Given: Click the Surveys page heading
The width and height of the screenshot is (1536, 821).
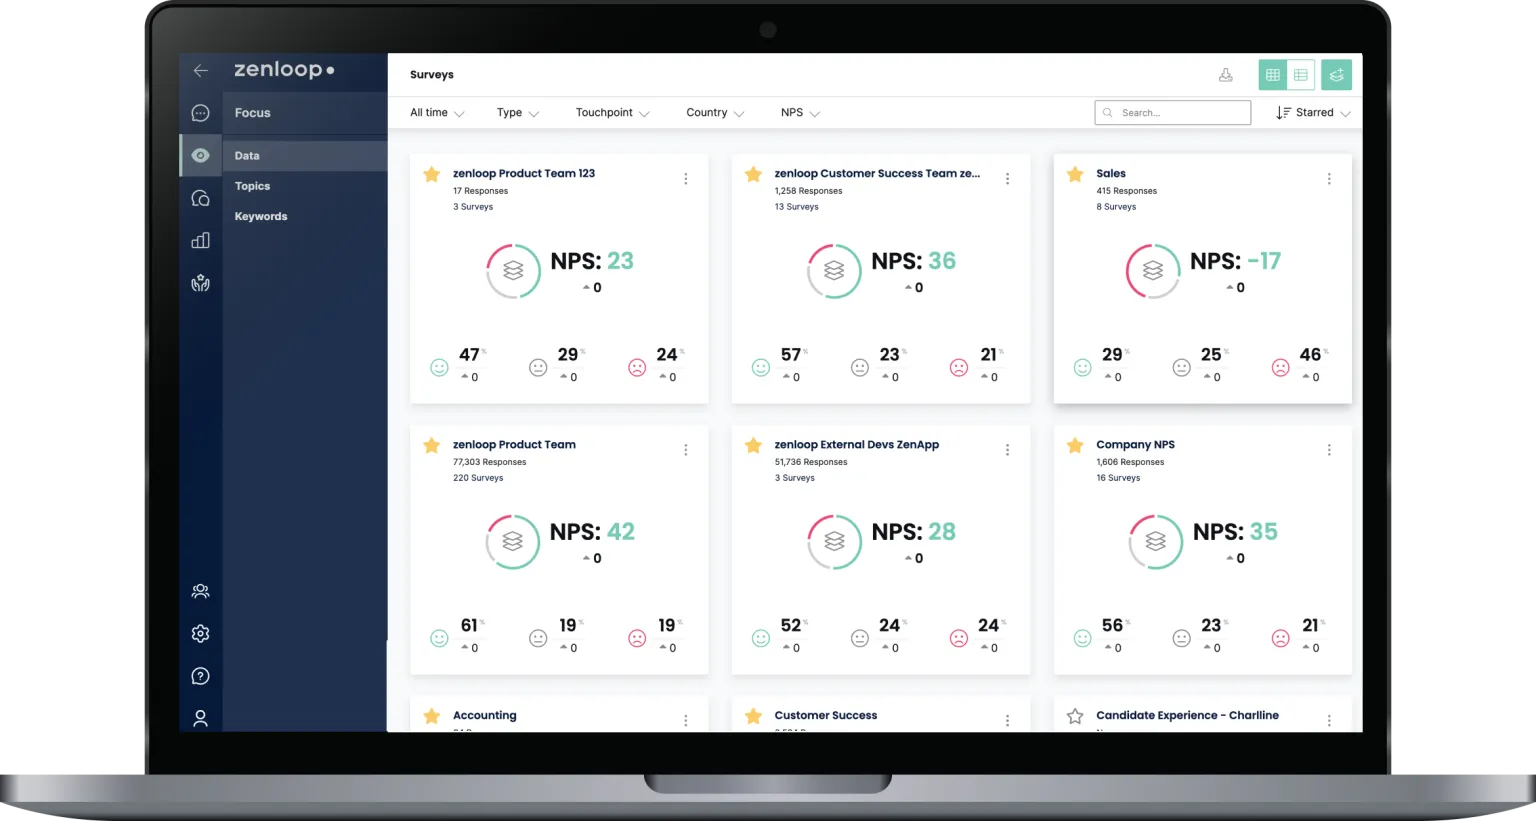Looking at the screenshot, I should pyautogui.click(x=432, y=75).
